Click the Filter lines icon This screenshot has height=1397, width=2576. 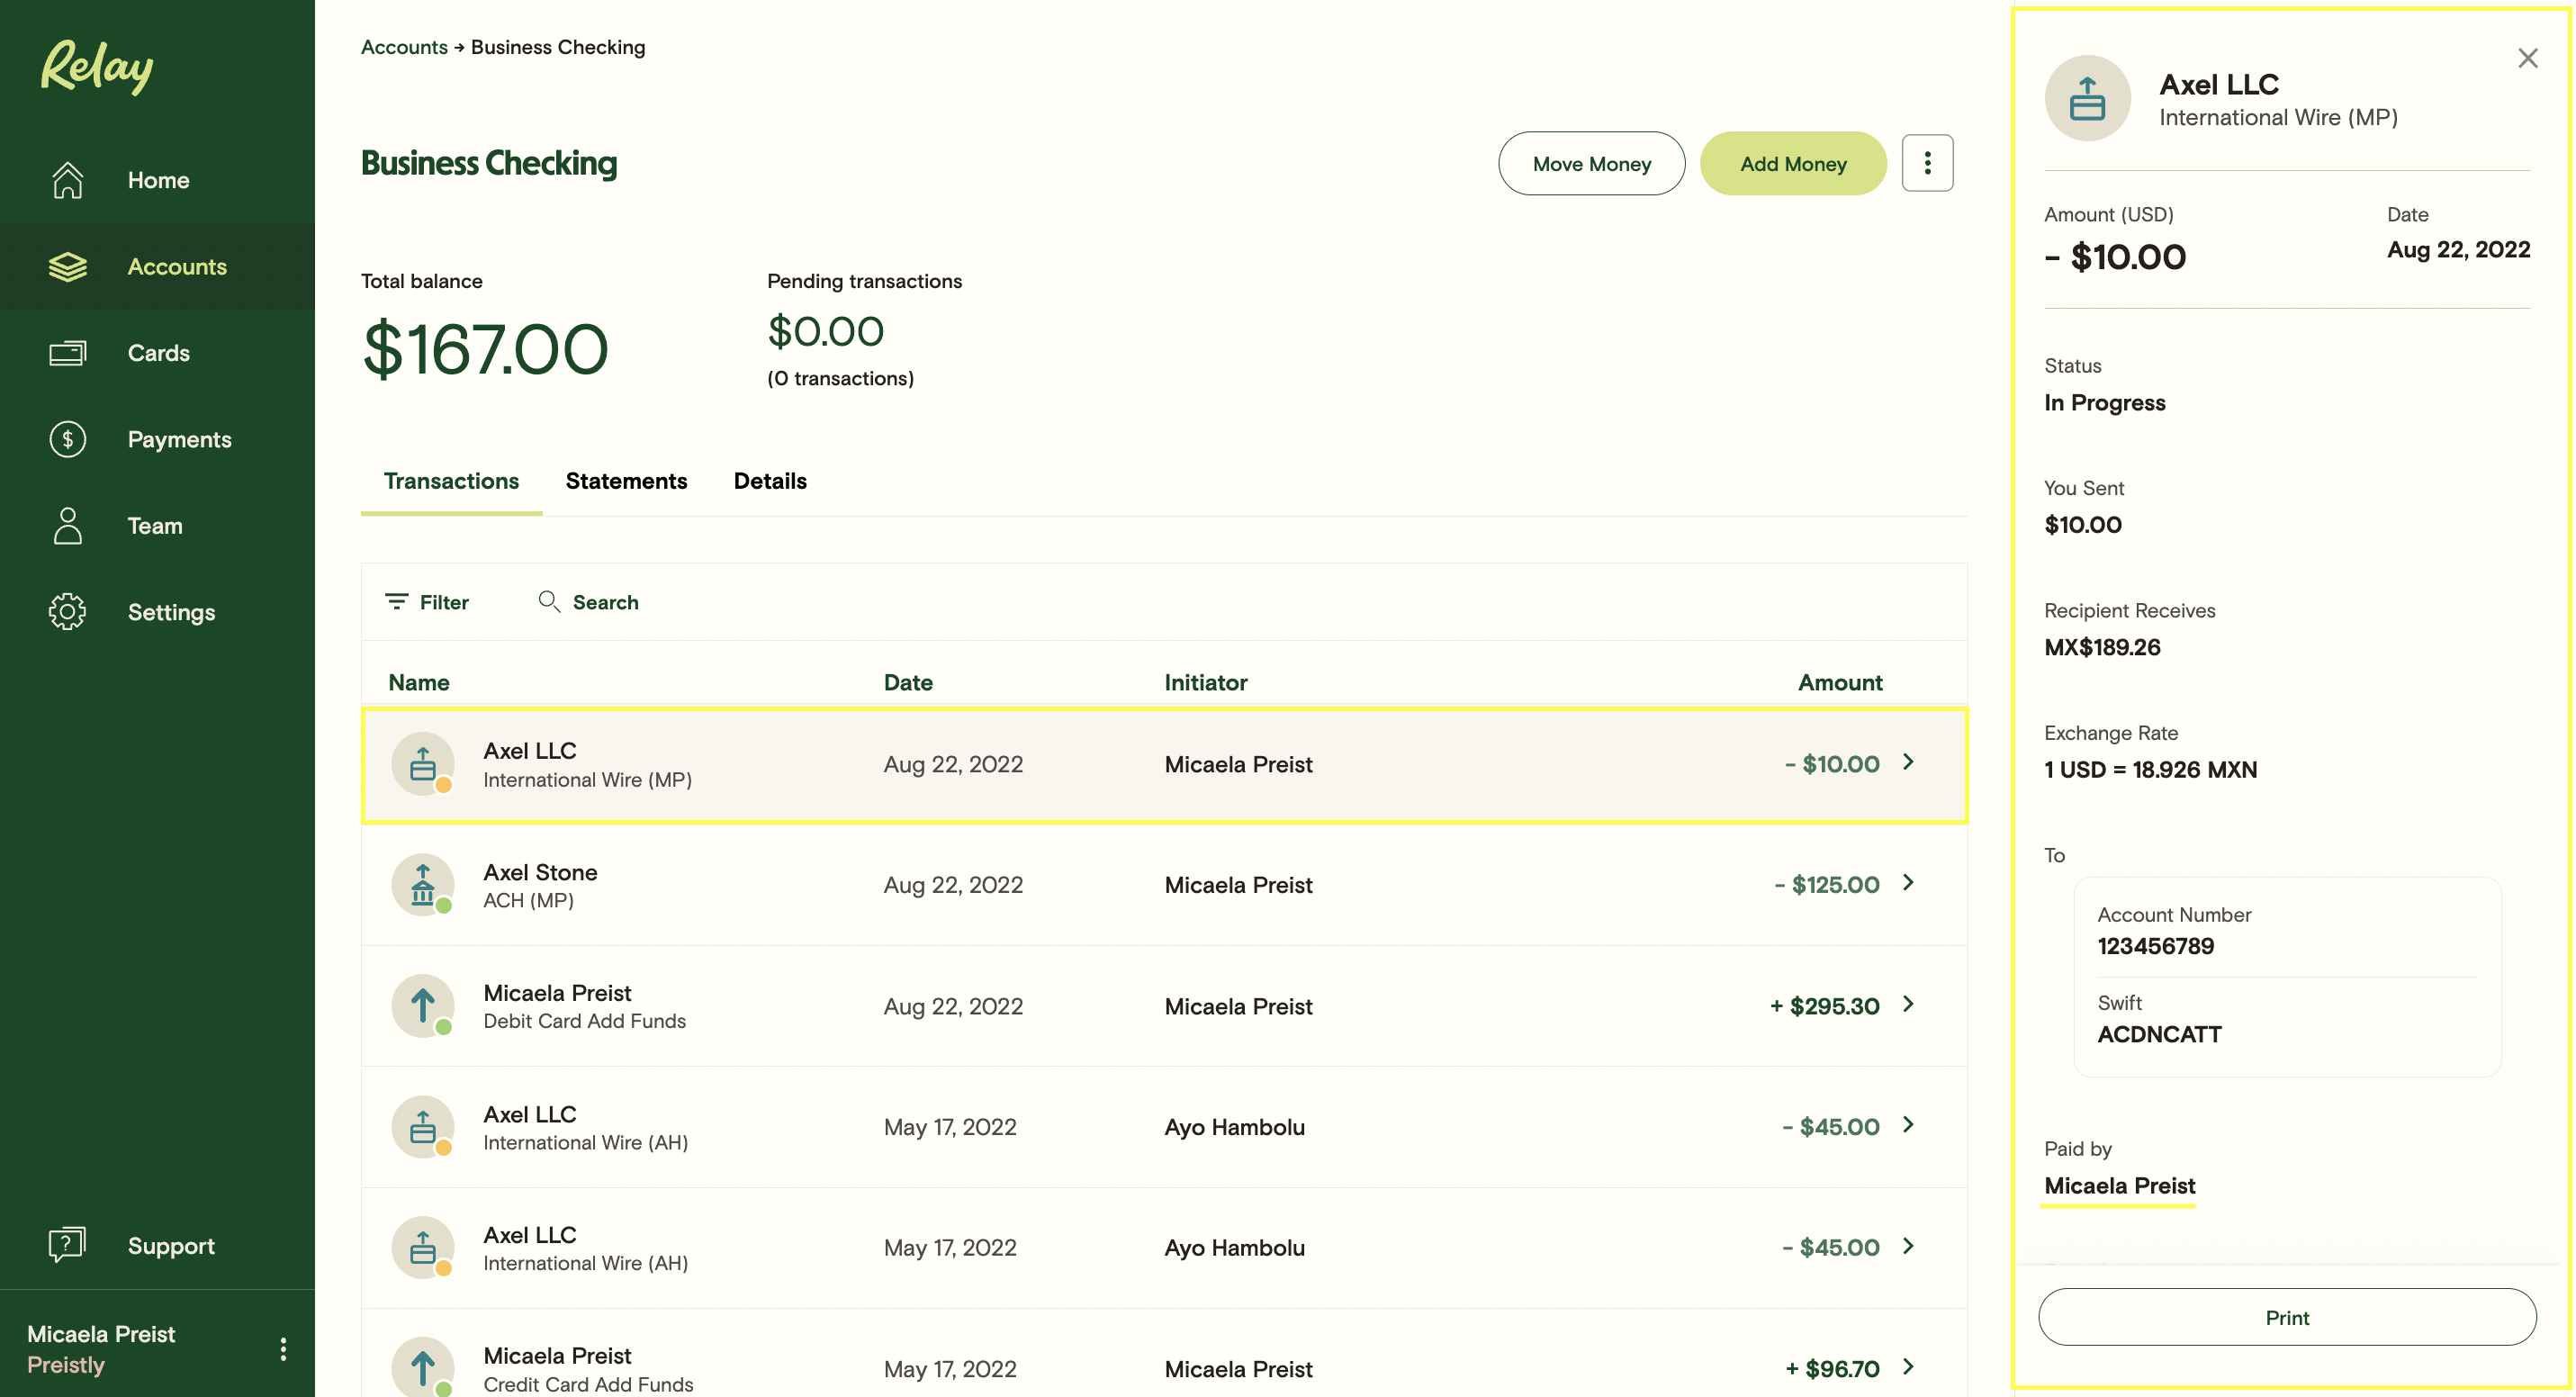click(397, 601)
